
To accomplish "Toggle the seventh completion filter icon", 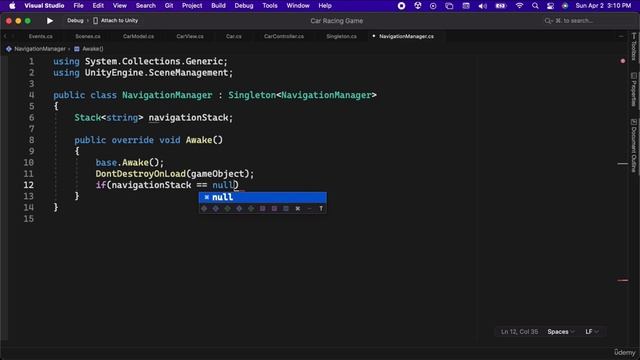I will [274, 209].
